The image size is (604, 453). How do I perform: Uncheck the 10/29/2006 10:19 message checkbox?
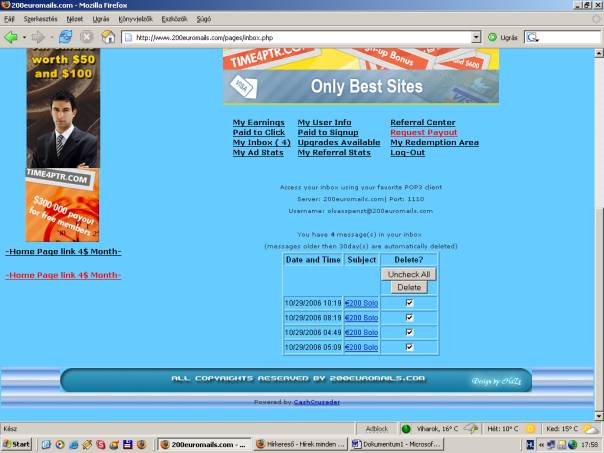pos(408,302)
